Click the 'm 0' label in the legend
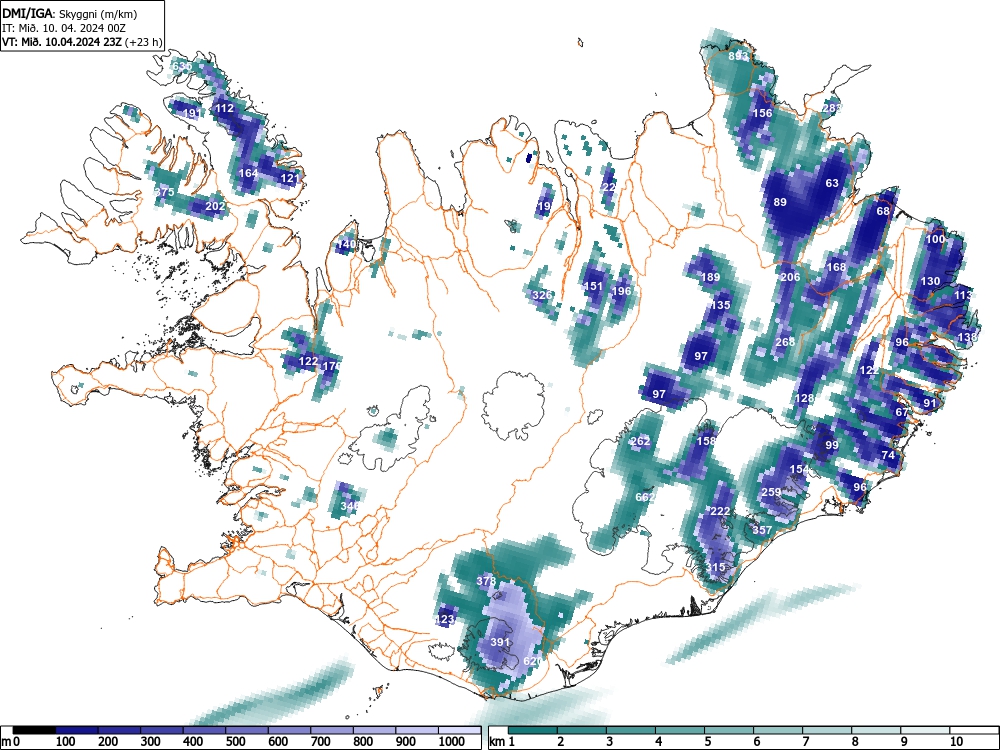 [11, 741]
